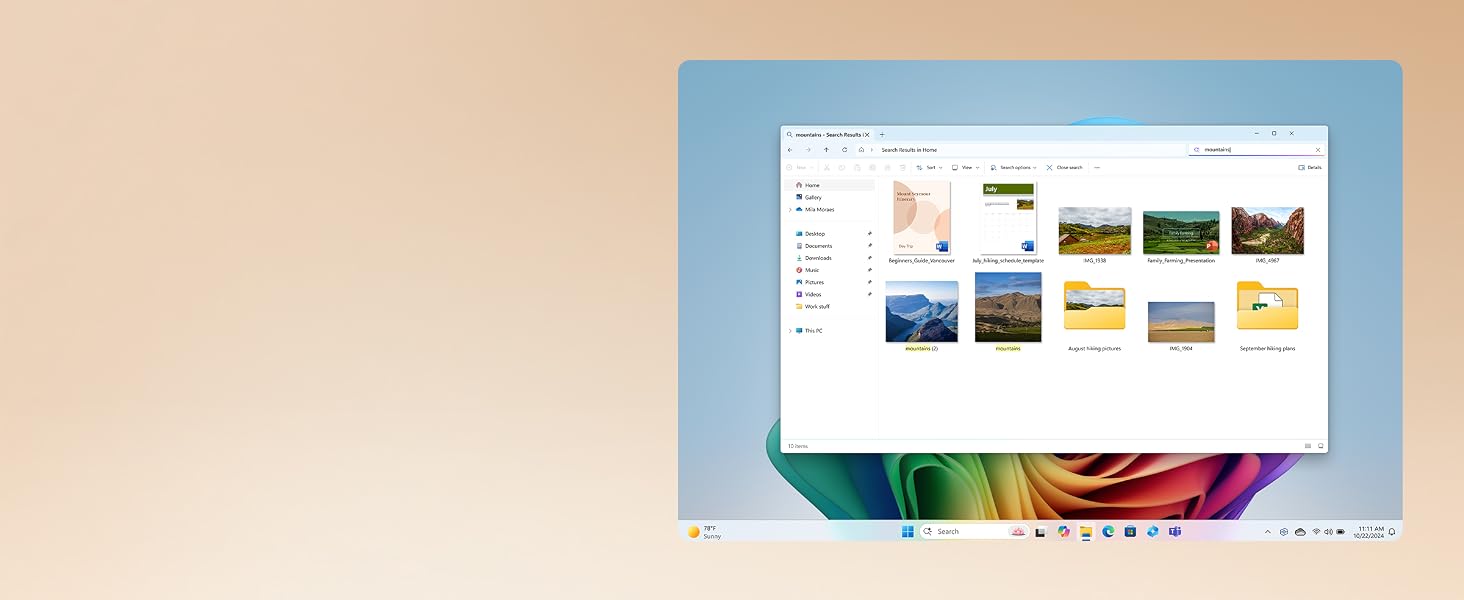Expand the This PC node
This screenshot has height=600, width=1464.
pyautogui.click(x=790, y=331)
